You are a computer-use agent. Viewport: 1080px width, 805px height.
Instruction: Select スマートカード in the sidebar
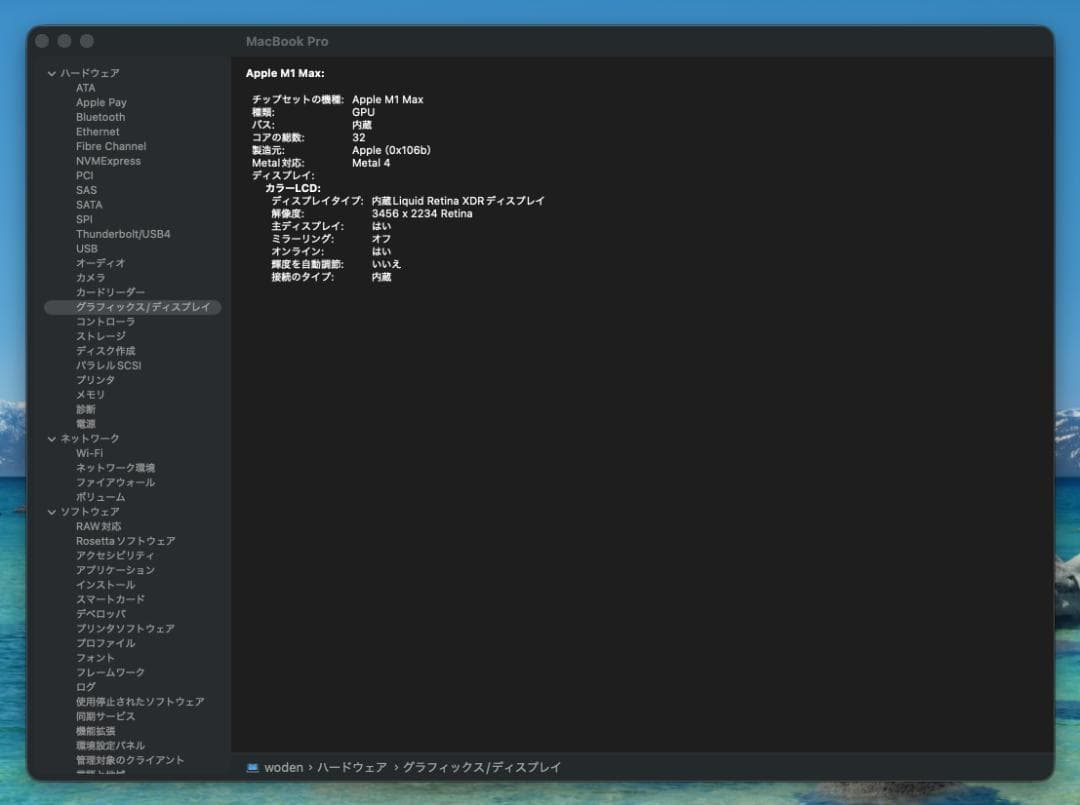click(x=110, y=600)
